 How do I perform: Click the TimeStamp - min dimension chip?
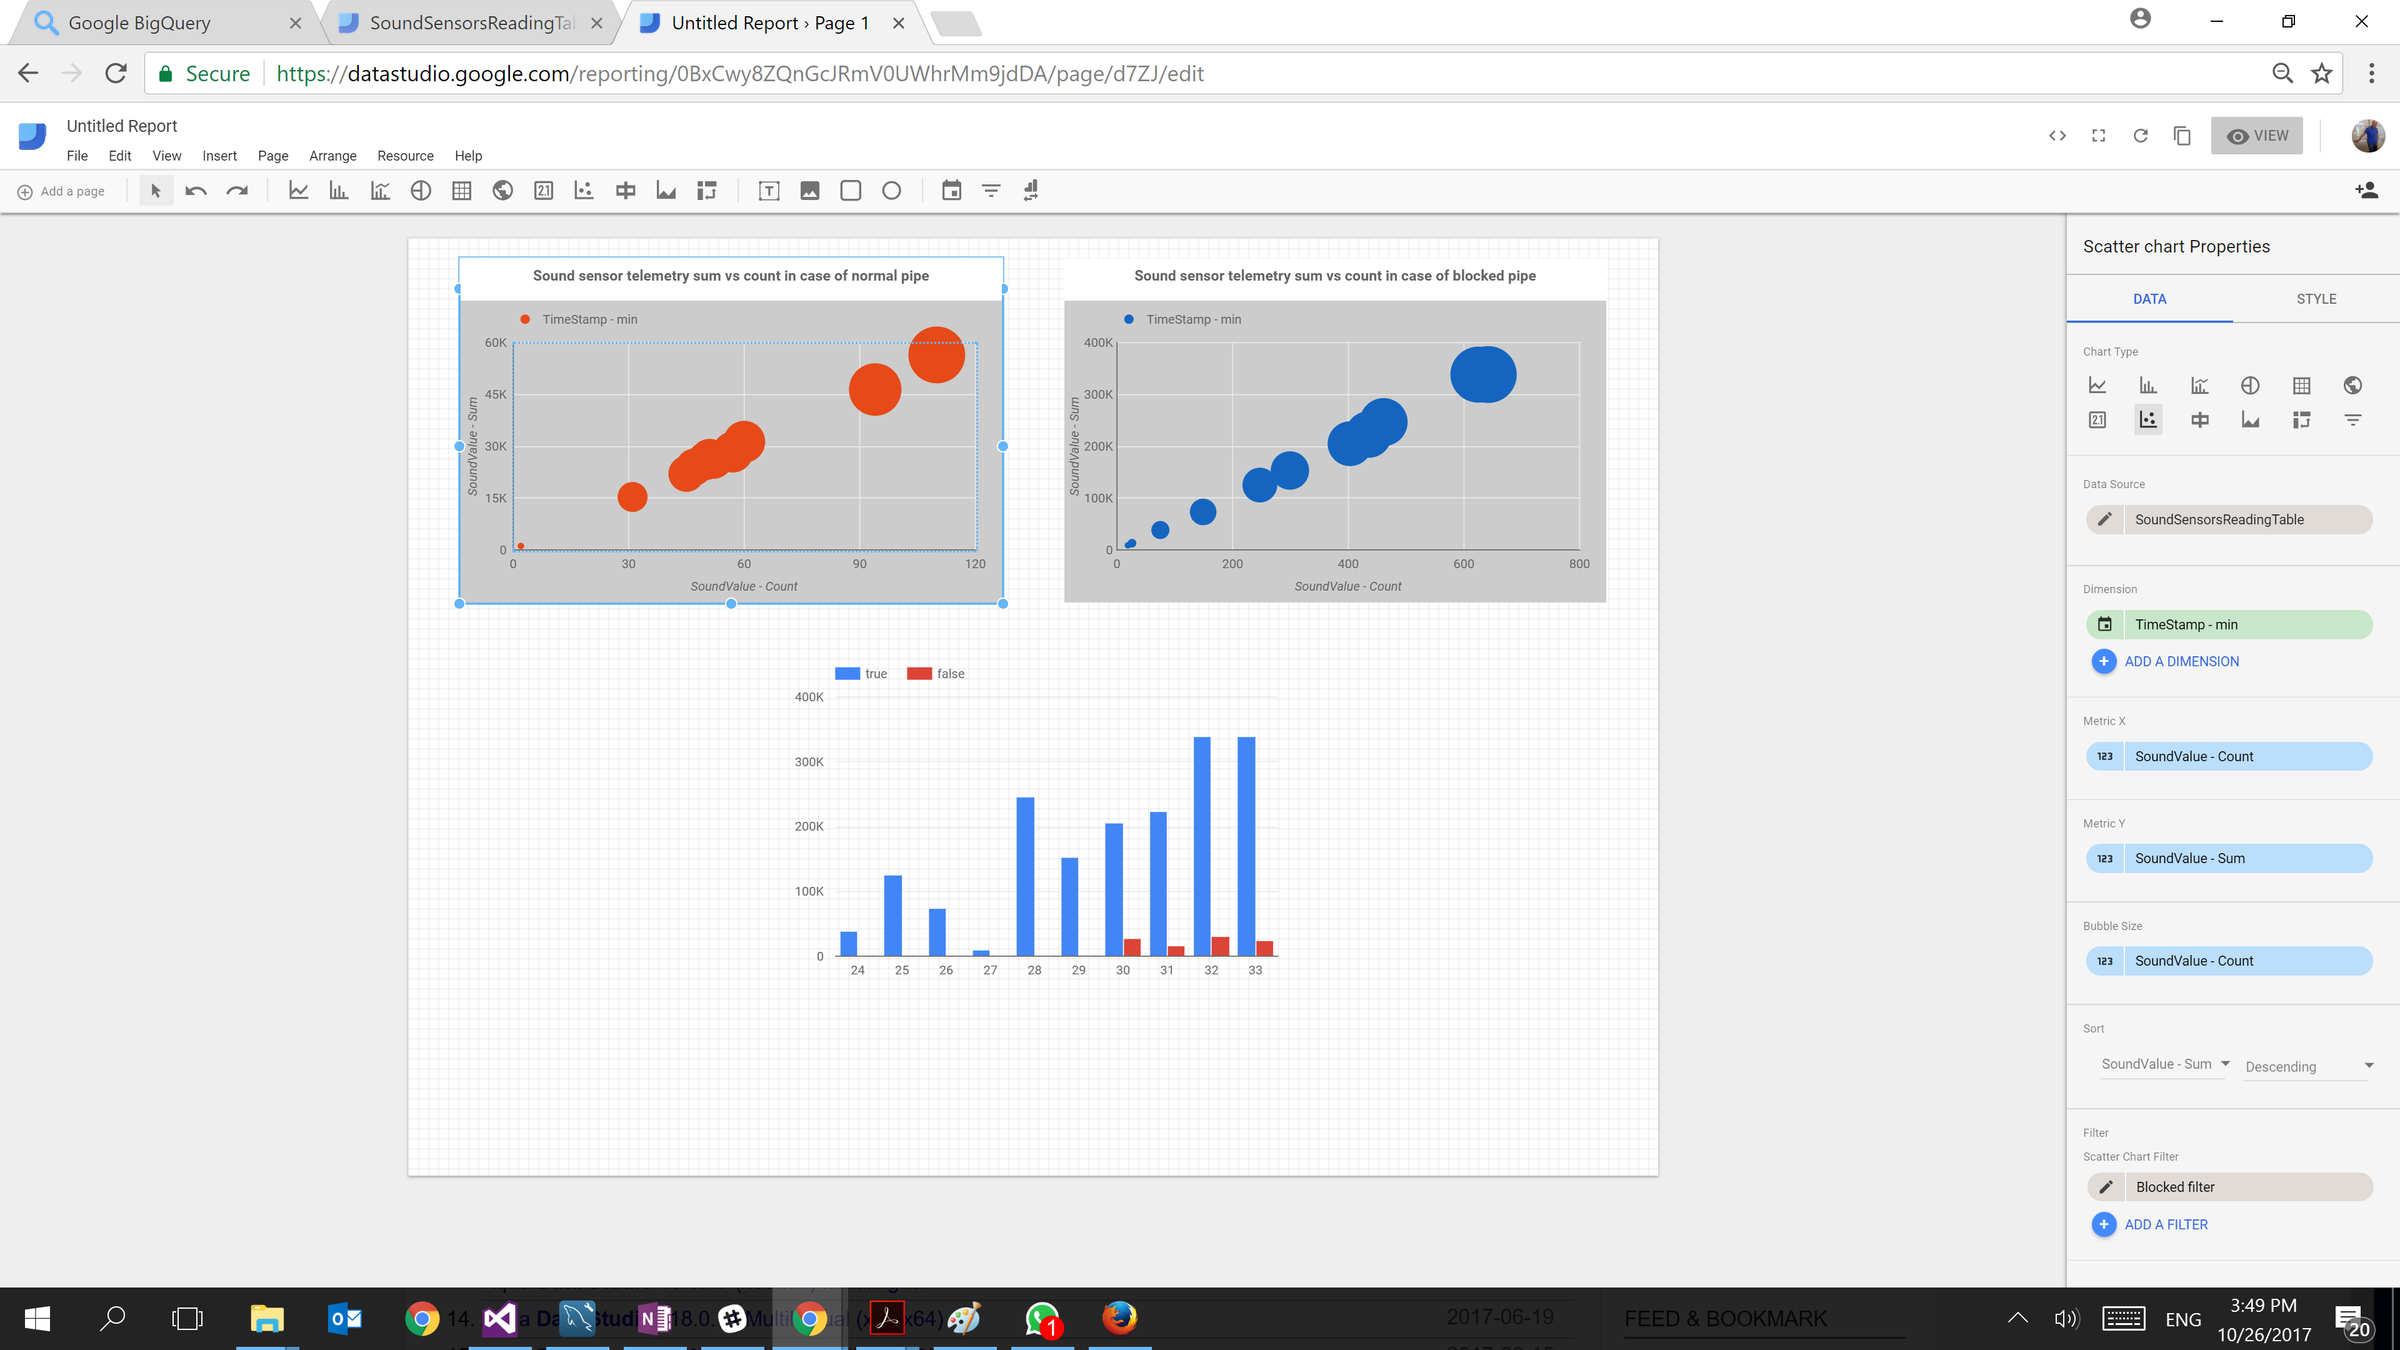(2229, 624)
